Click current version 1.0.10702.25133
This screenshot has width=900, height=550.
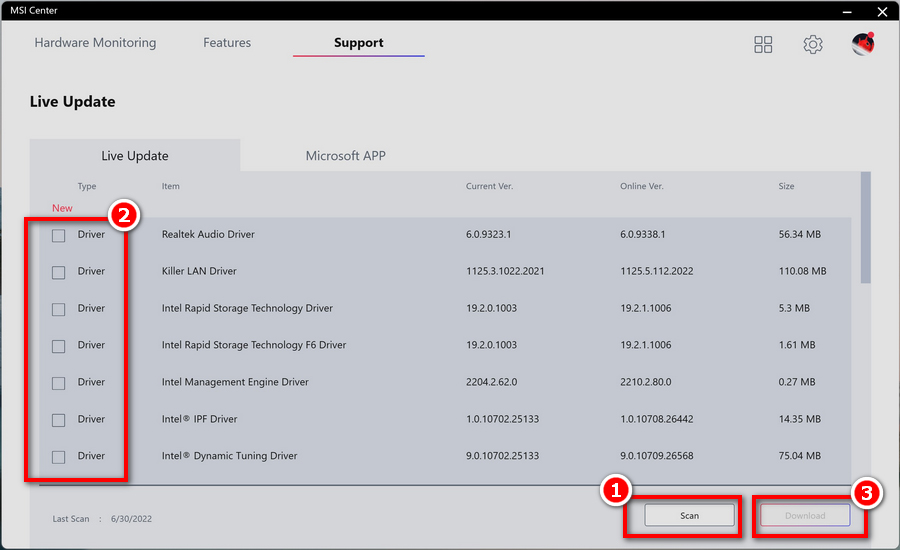pos(502,419)
